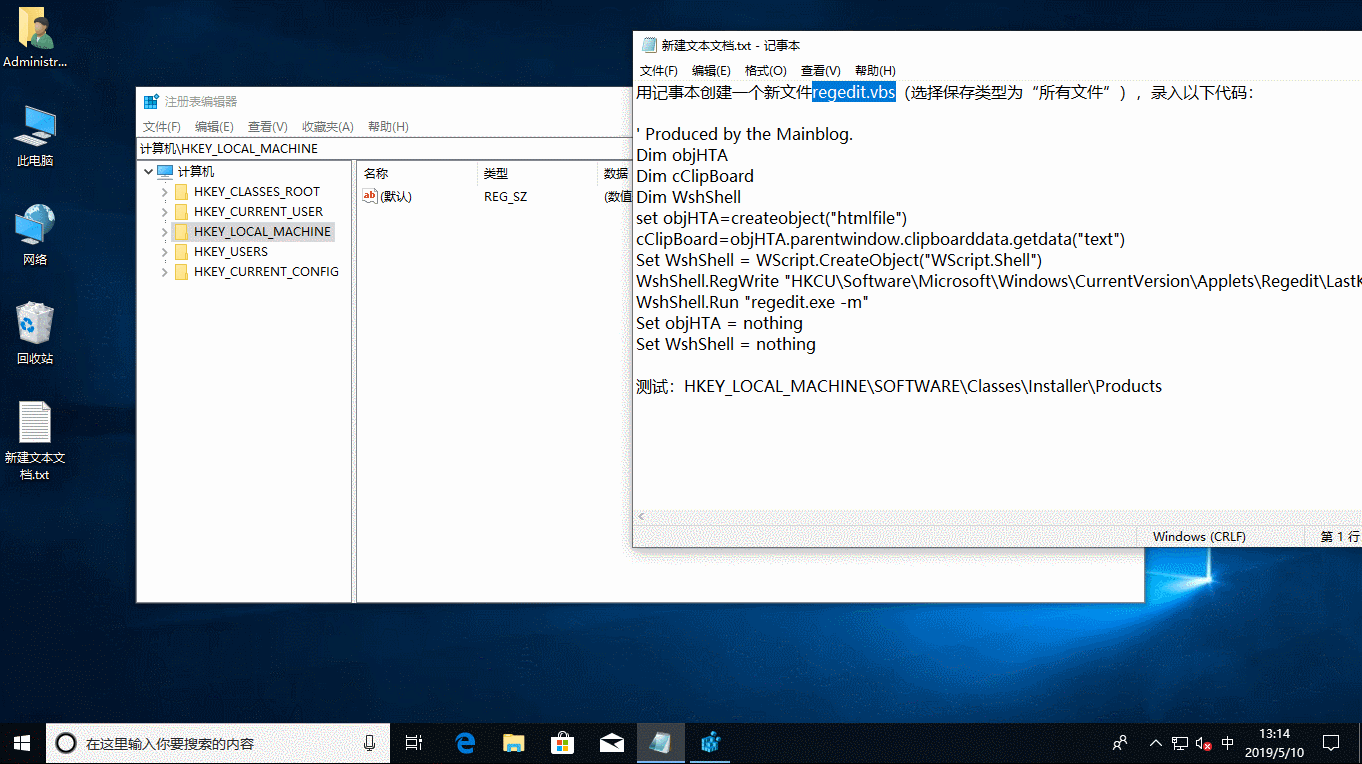Expand the HKEY_LOCAL_MACHINE node
The width and height of the screenshot is (1362, 764).
165,231
